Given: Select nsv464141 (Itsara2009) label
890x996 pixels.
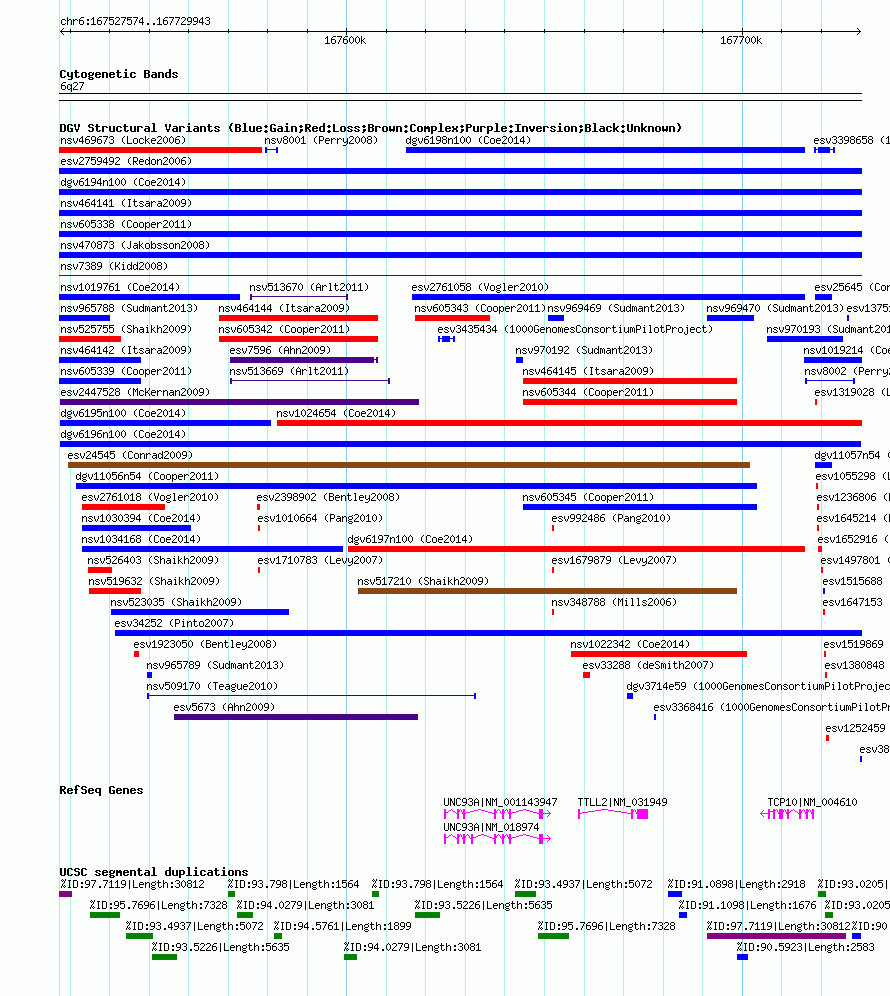Looking at the screenshot, I should click(x=126, y=203).
